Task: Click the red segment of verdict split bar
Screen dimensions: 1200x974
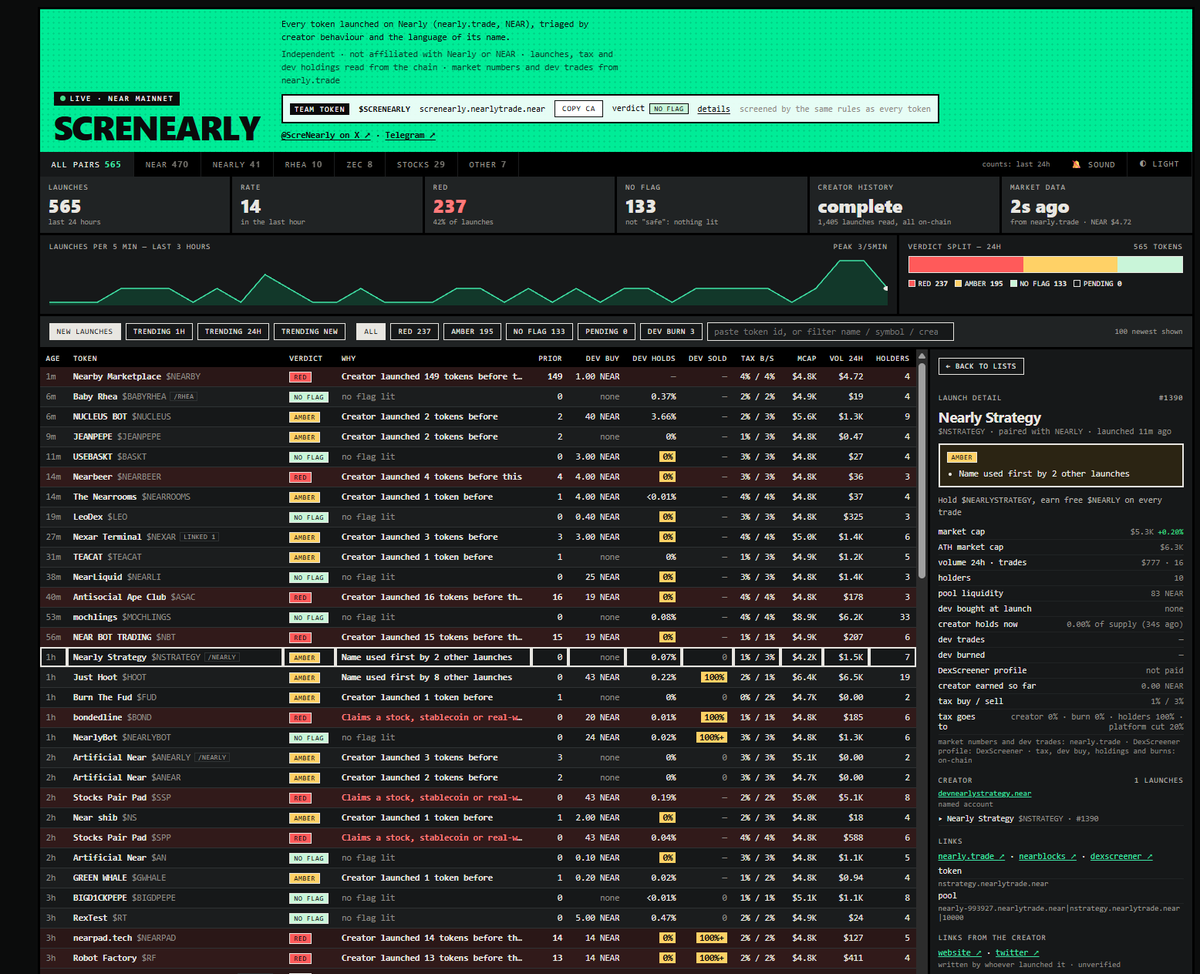Action: pos(965,264)
